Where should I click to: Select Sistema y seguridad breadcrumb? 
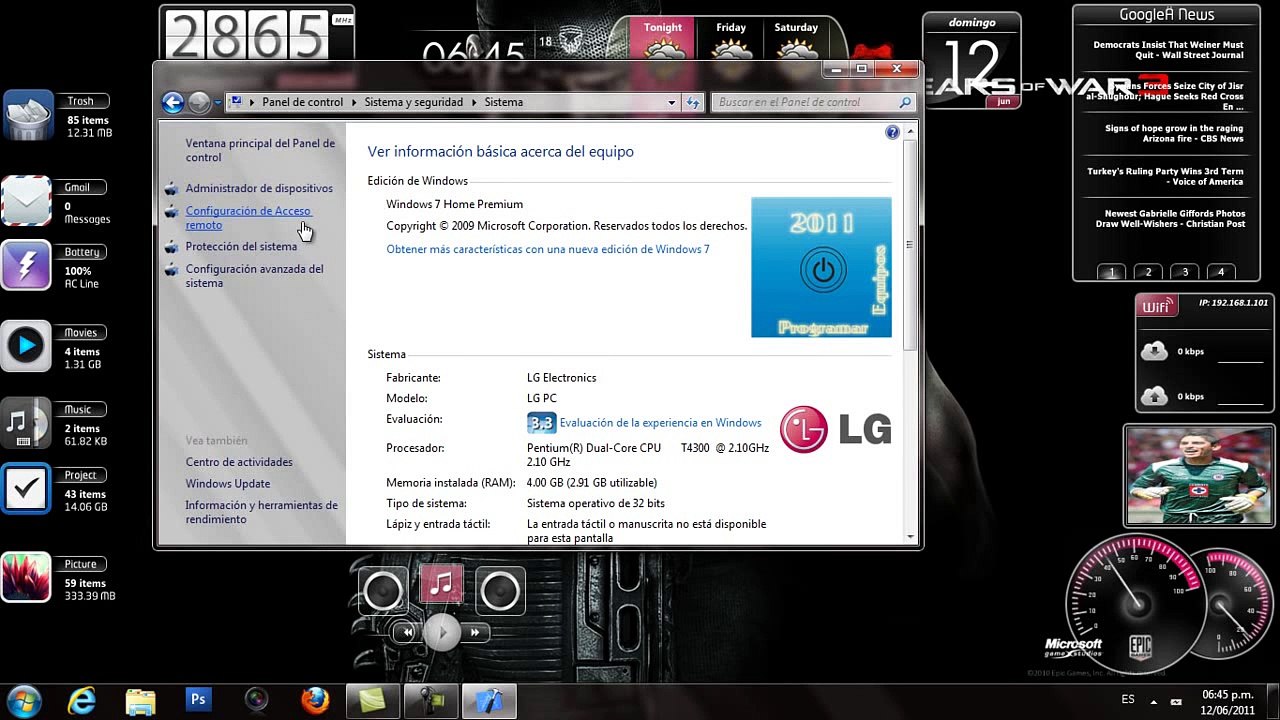[413, 102]
